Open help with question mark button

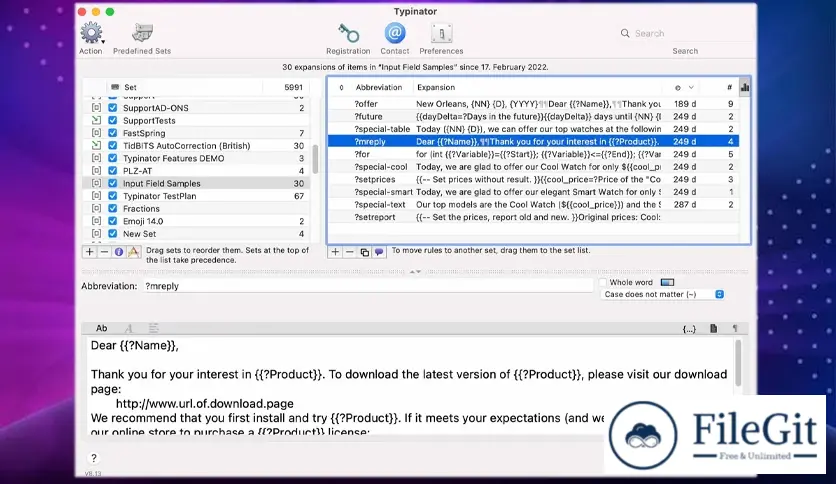[93, 458]
